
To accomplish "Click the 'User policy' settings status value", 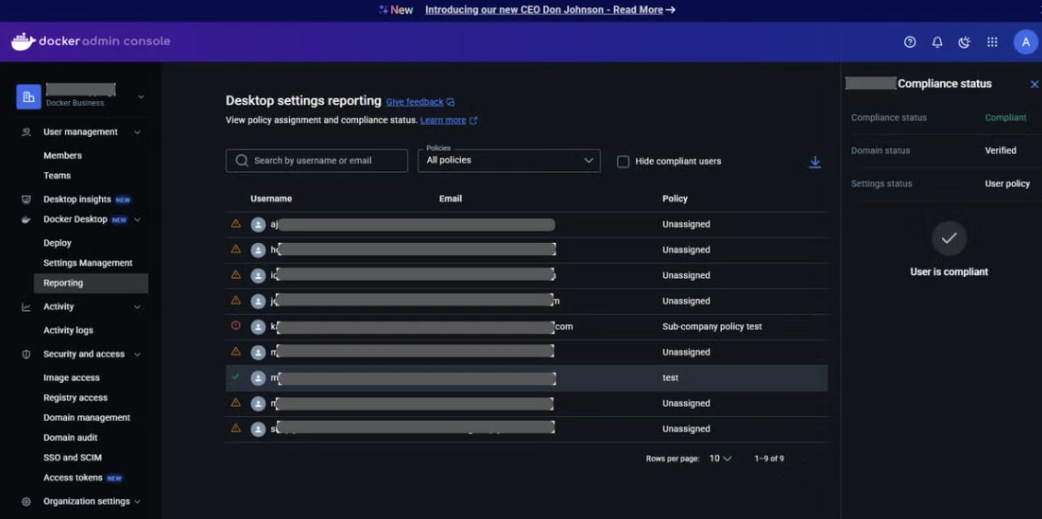I will tap(1007, 184).
